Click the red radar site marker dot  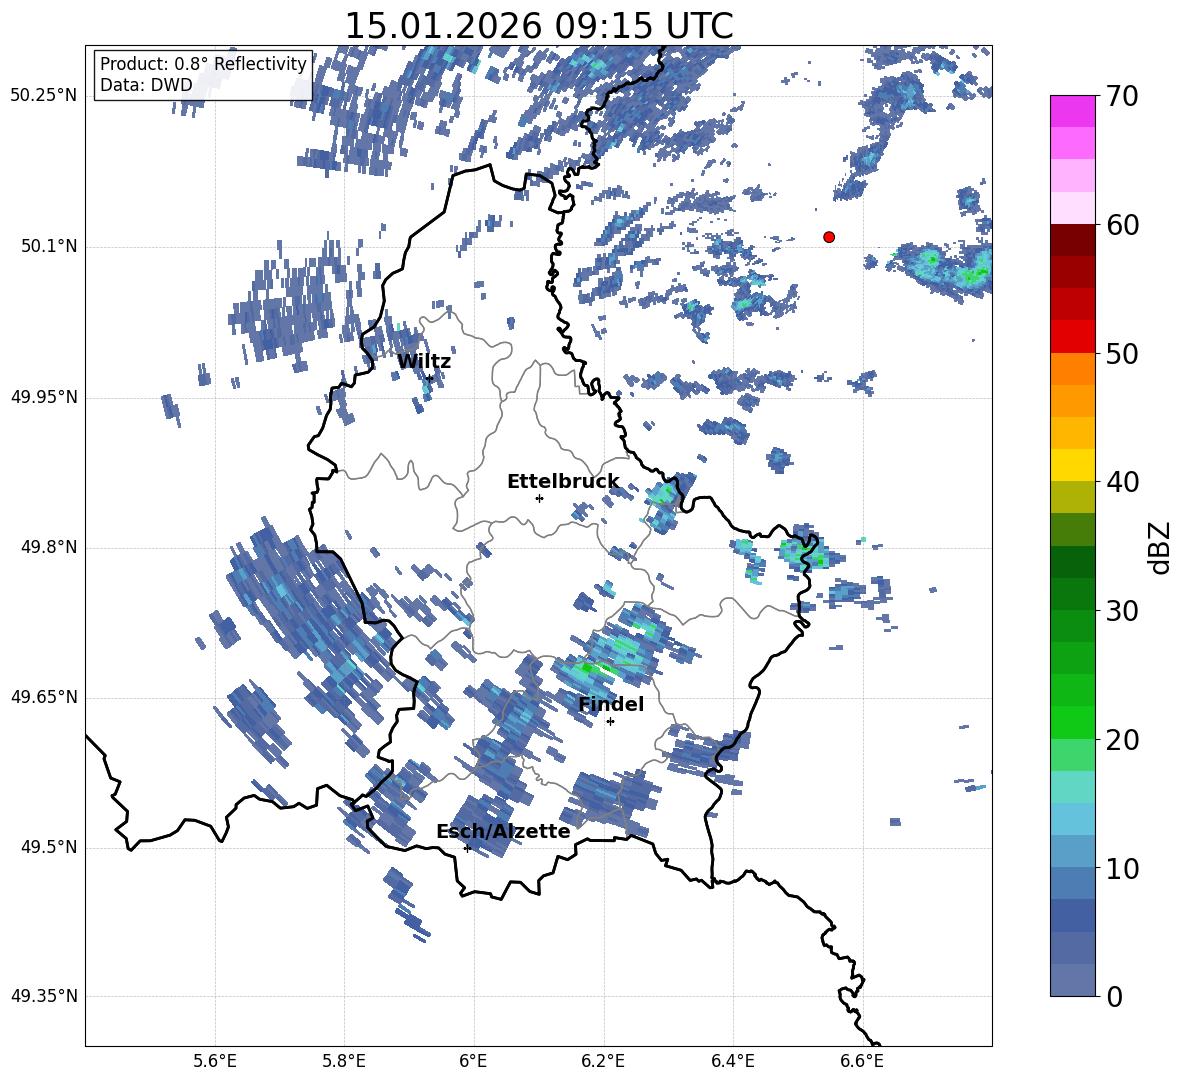click(829, 237)
